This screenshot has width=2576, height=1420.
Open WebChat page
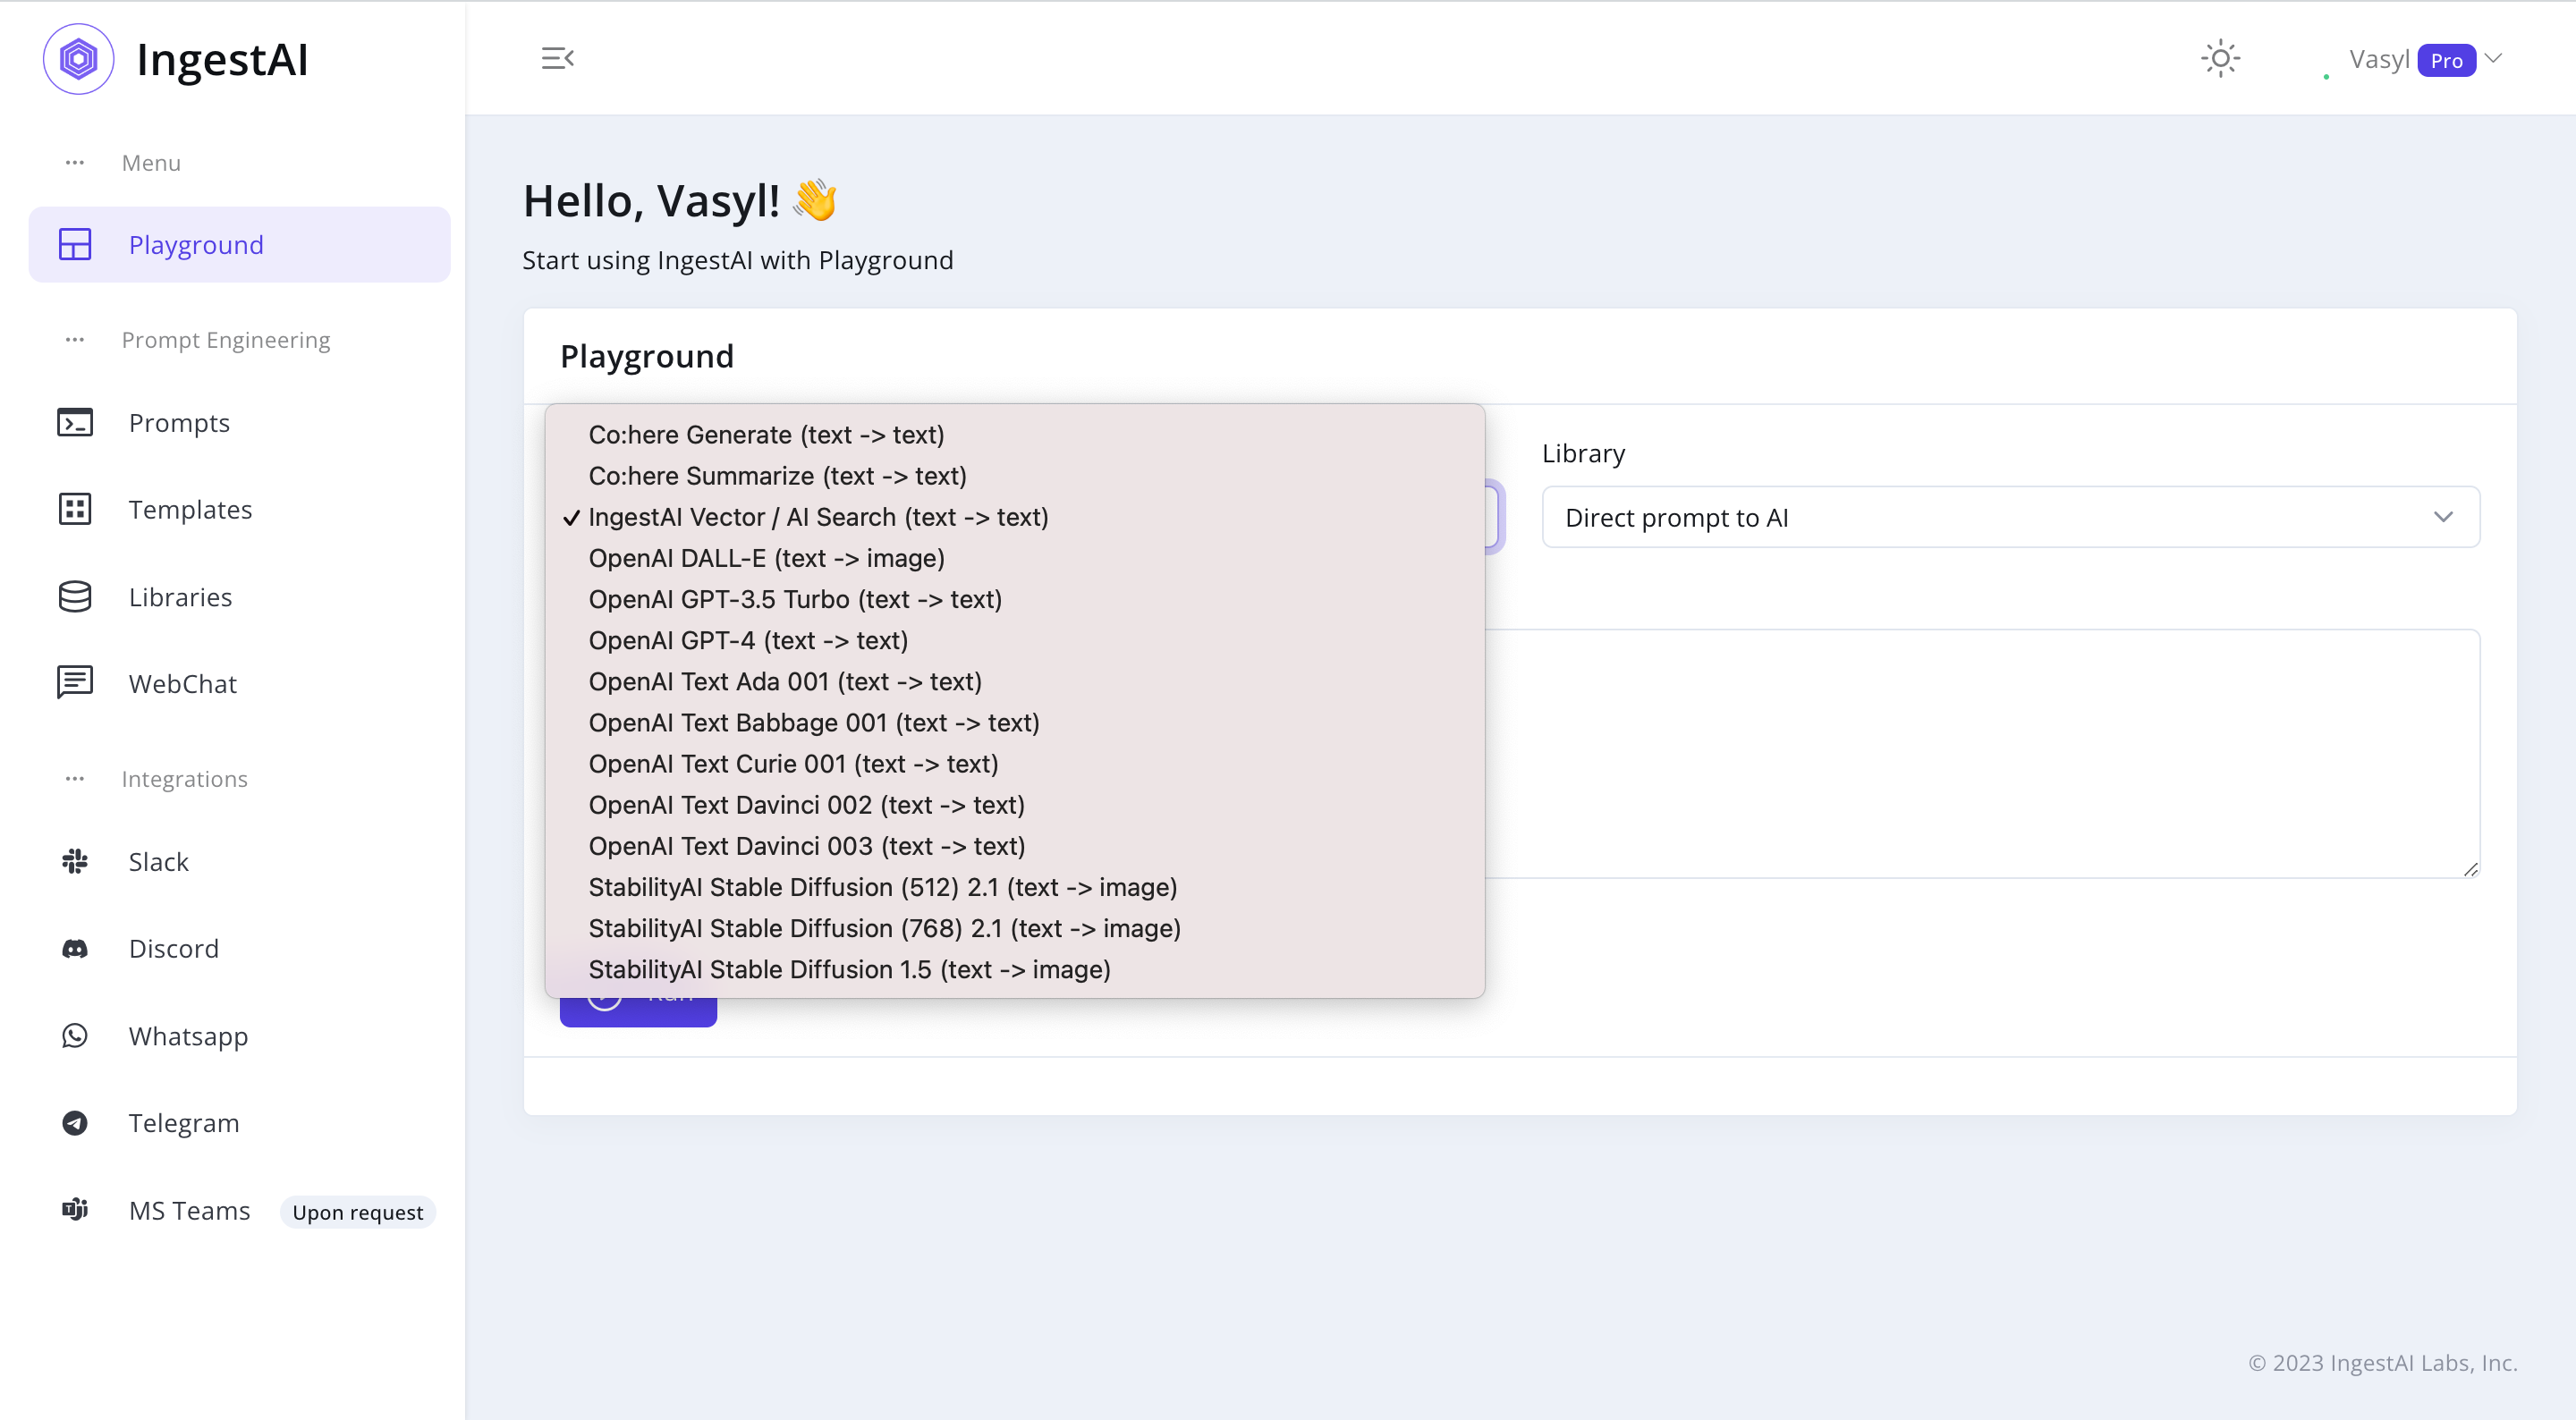tap(183, 683)
